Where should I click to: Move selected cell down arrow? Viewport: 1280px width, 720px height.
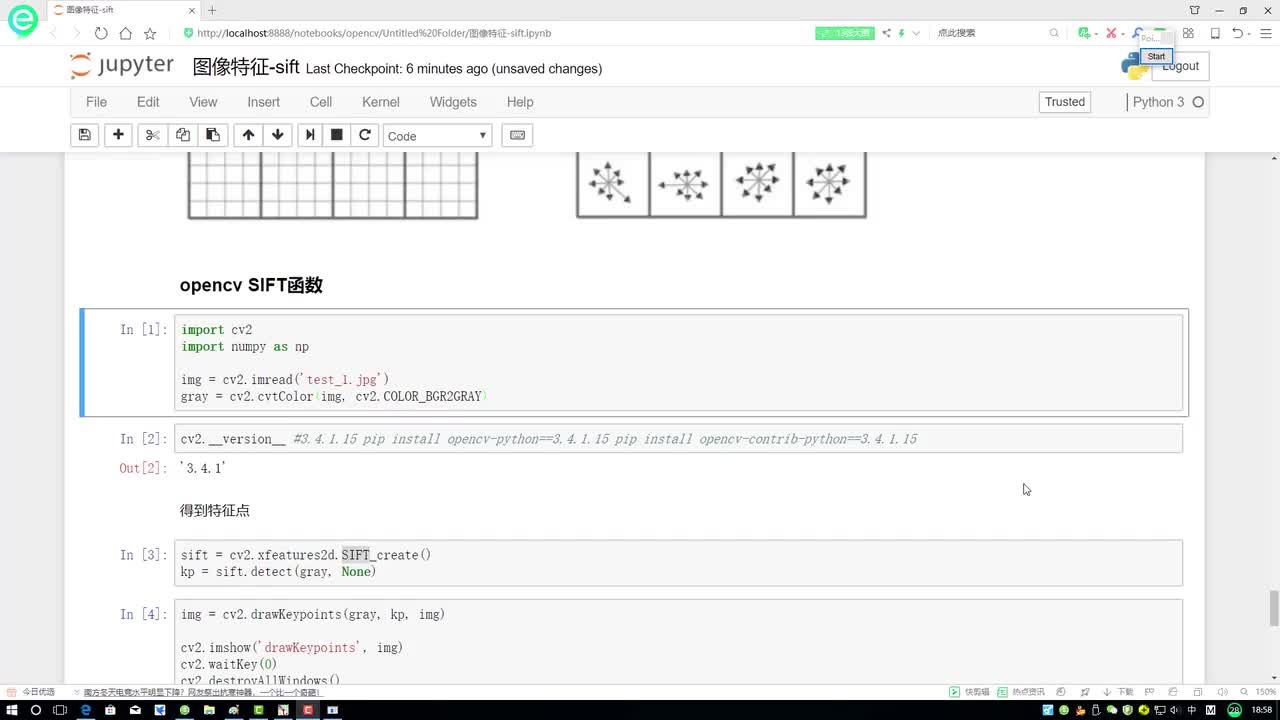tap(278, 135)
